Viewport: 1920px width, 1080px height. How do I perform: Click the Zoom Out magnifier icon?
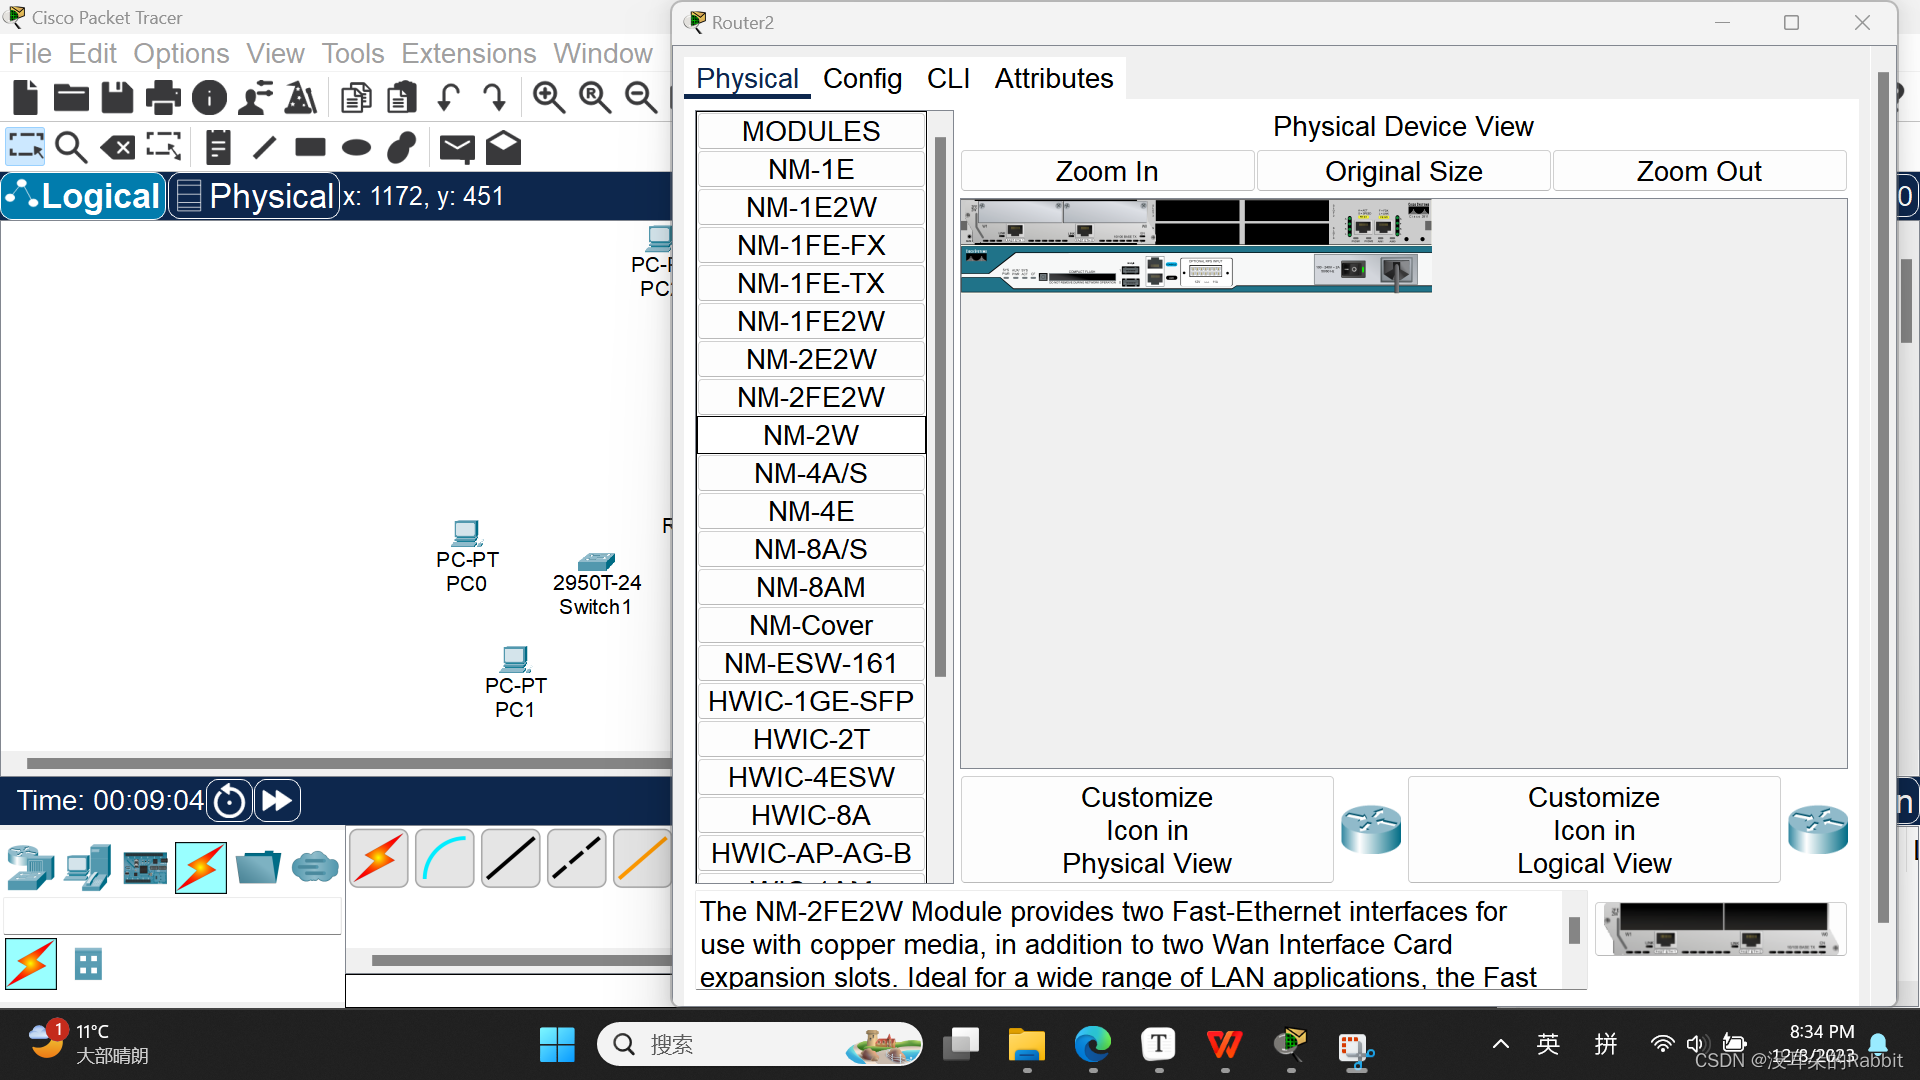[x=641, y=97]
